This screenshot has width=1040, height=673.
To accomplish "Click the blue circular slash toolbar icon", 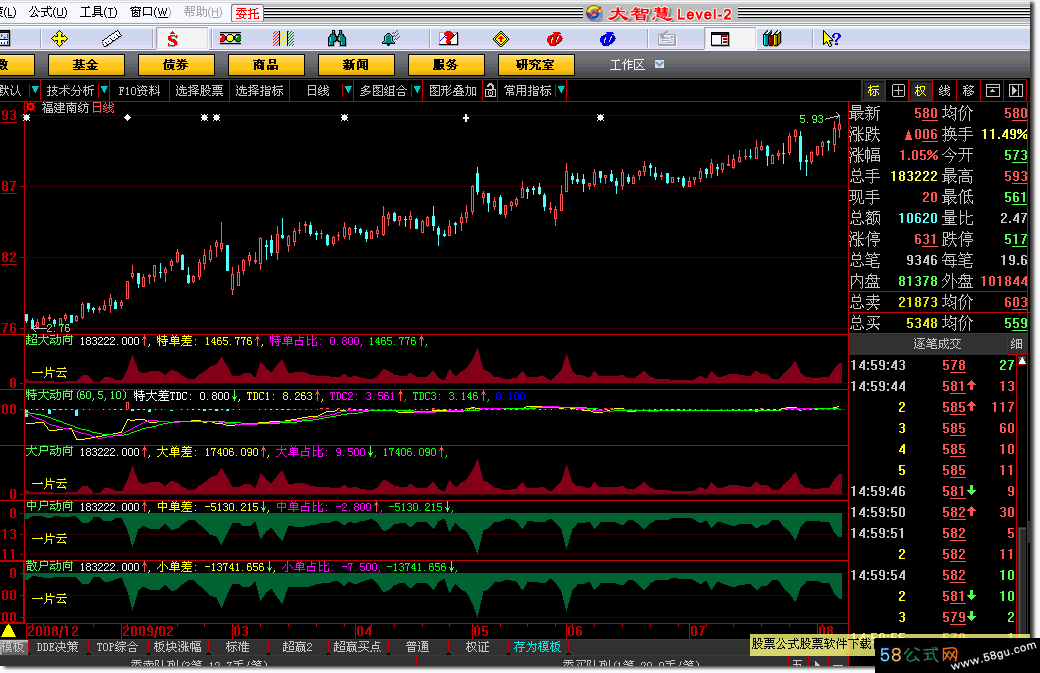I will pyautogui.click(x=608, y=39).
